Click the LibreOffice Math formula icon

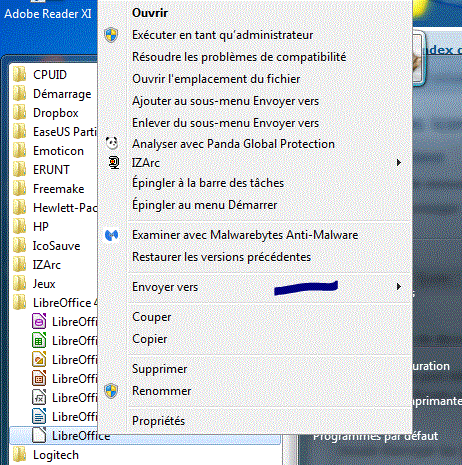pos(39,397)
